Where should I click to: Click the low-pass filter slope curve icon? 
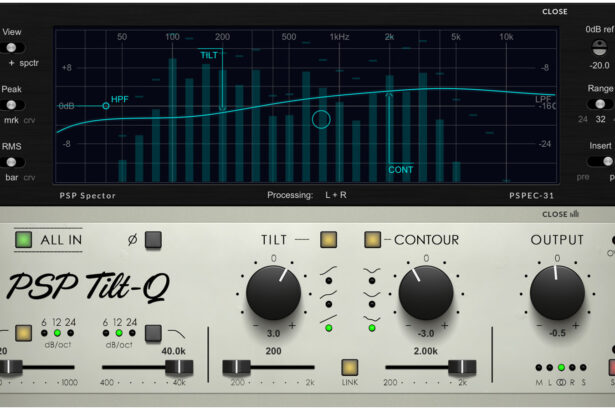[x=177, y=334]
